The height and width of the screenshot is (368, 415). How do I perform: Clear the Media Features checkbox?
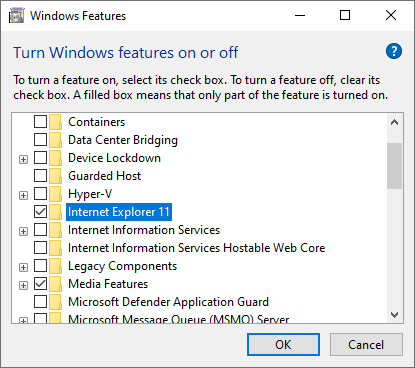(x=40, y=284)
